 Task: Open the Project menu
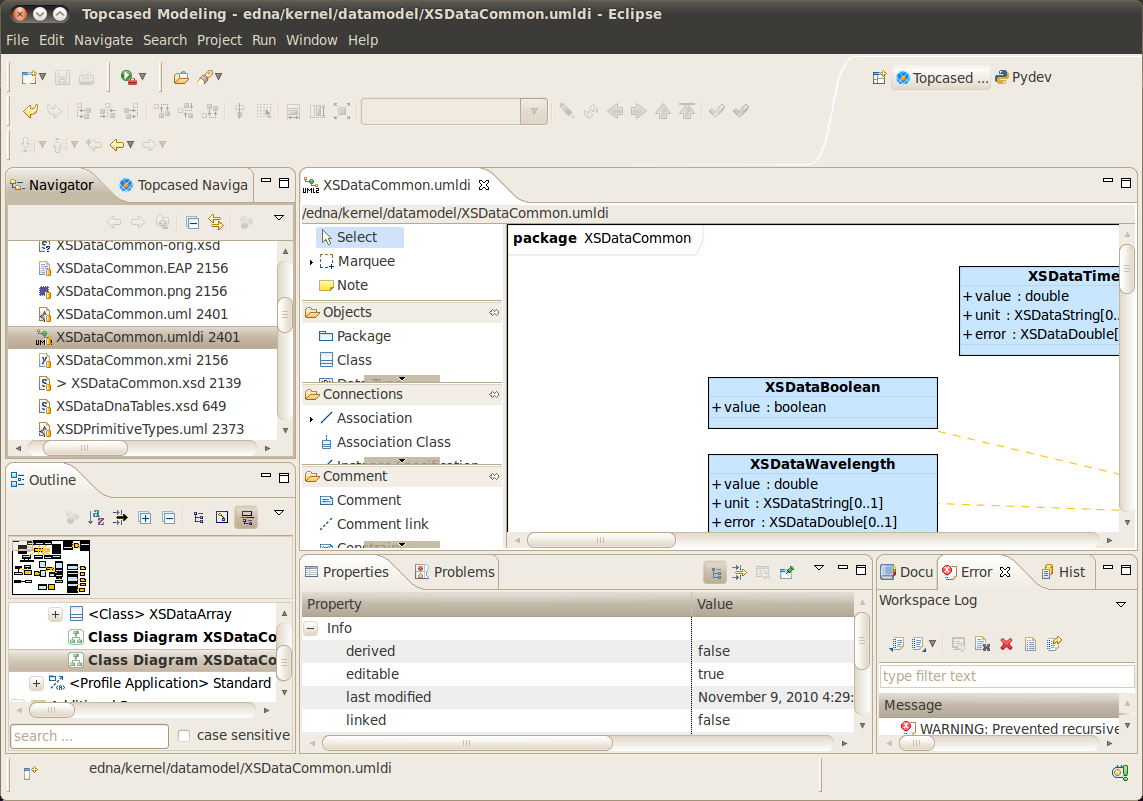[219, 40]
